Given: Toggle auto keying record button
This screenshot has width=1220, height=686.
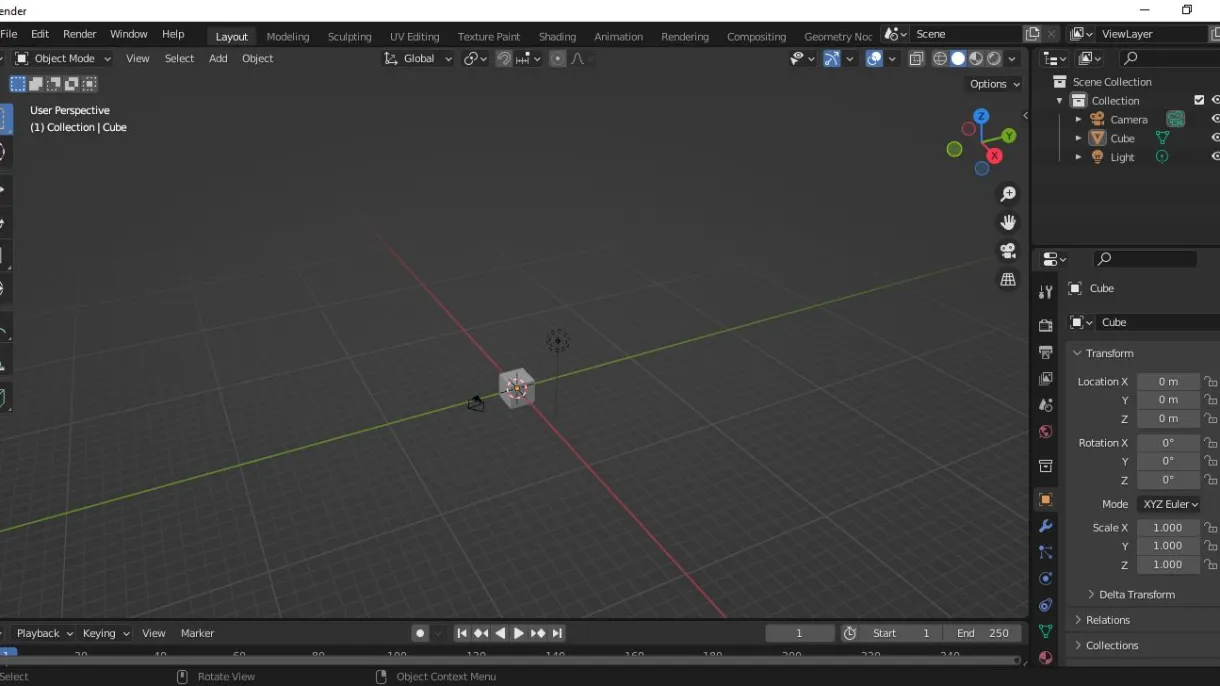Looking at the screenshot, I should click(x=420, y=633).
